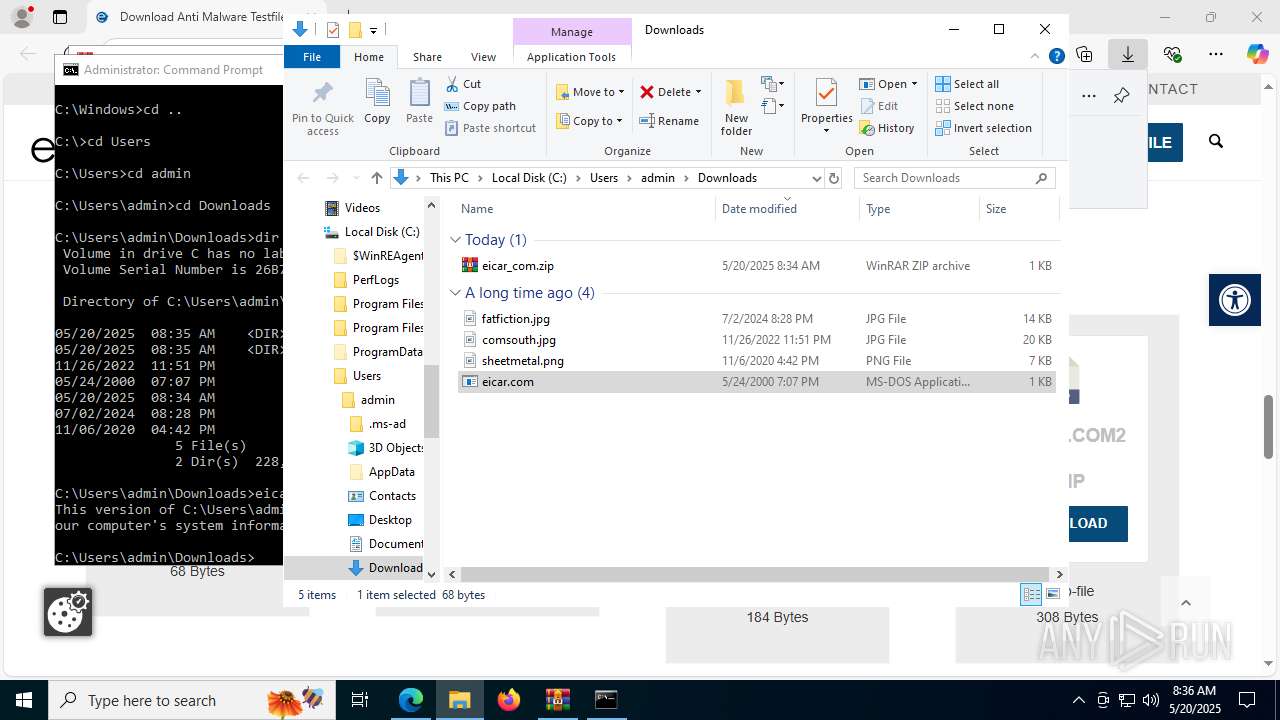Open the Delete dropdown arrow
Image resolution: width=1280 pixels, height=720 pixels.
(698, 92)
